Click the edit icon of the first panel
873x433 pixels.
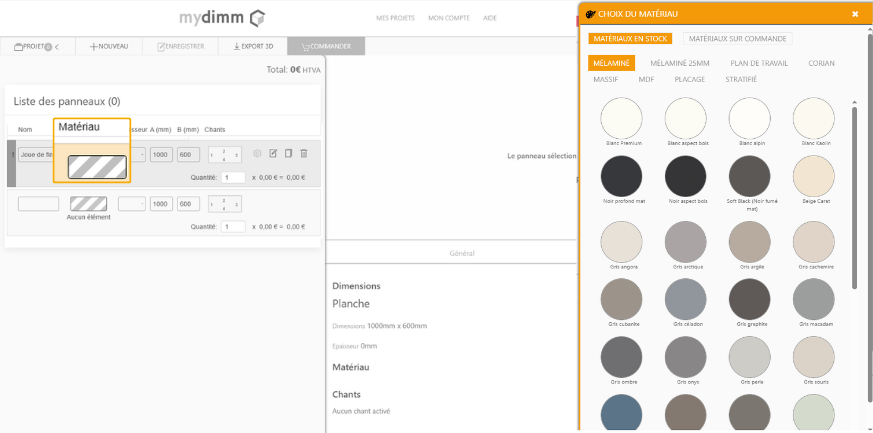[x=273, y=153]
